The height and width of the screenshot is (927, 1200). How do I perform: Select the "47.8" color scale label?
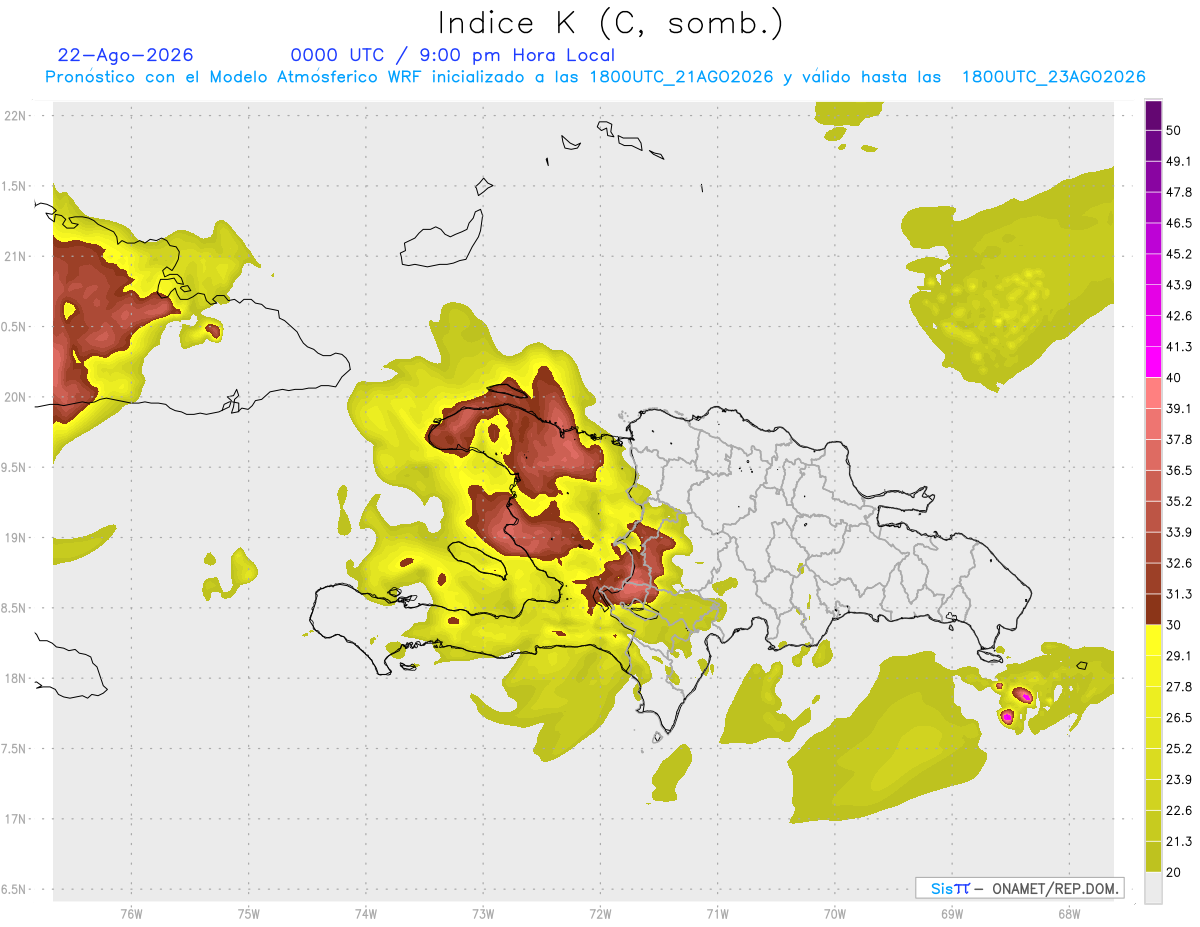(1180, 192)
